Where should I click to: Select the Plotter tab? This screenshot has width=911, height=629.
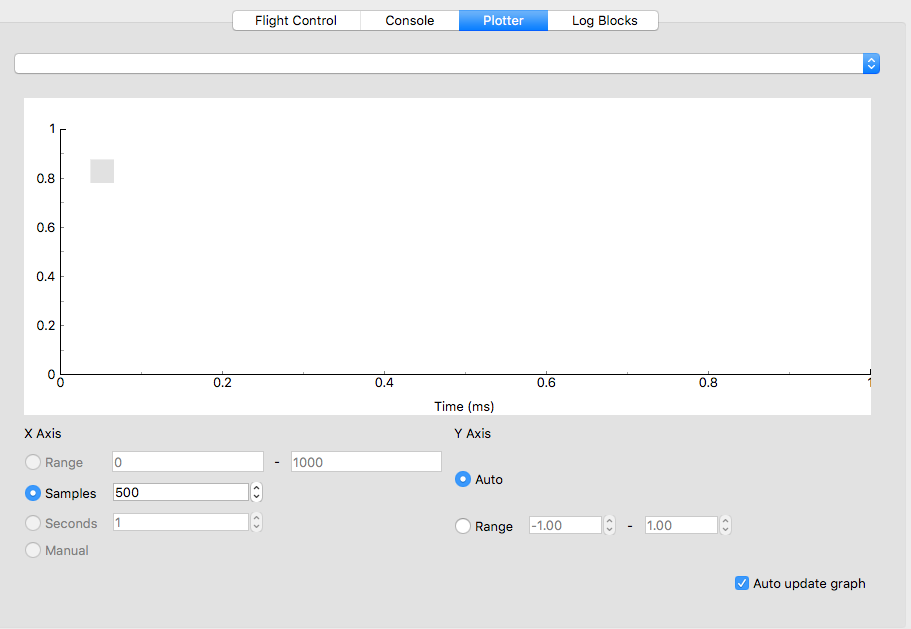point(503,20)
